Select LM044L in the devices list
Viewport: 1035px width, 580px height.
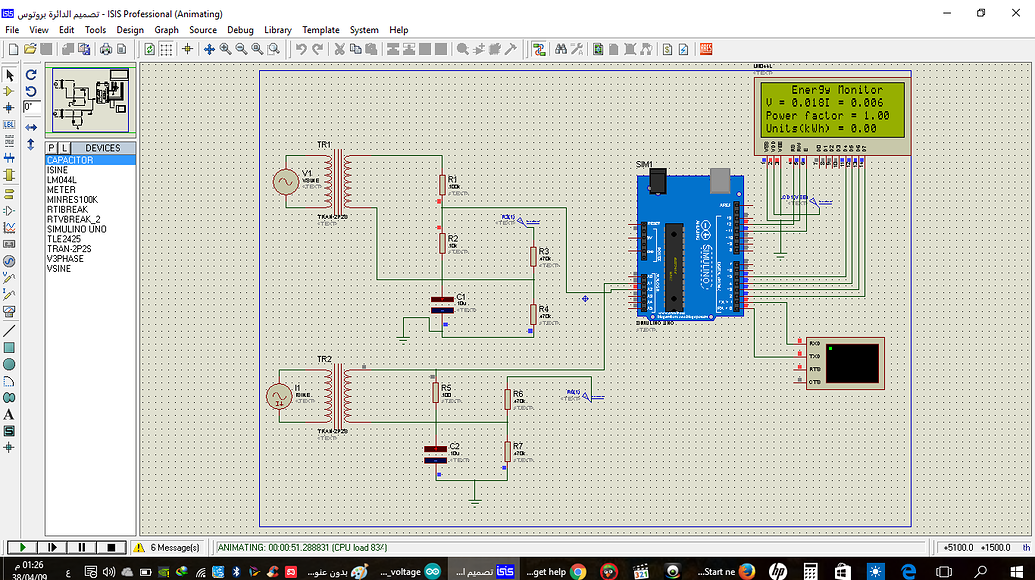tap(70, 179)
